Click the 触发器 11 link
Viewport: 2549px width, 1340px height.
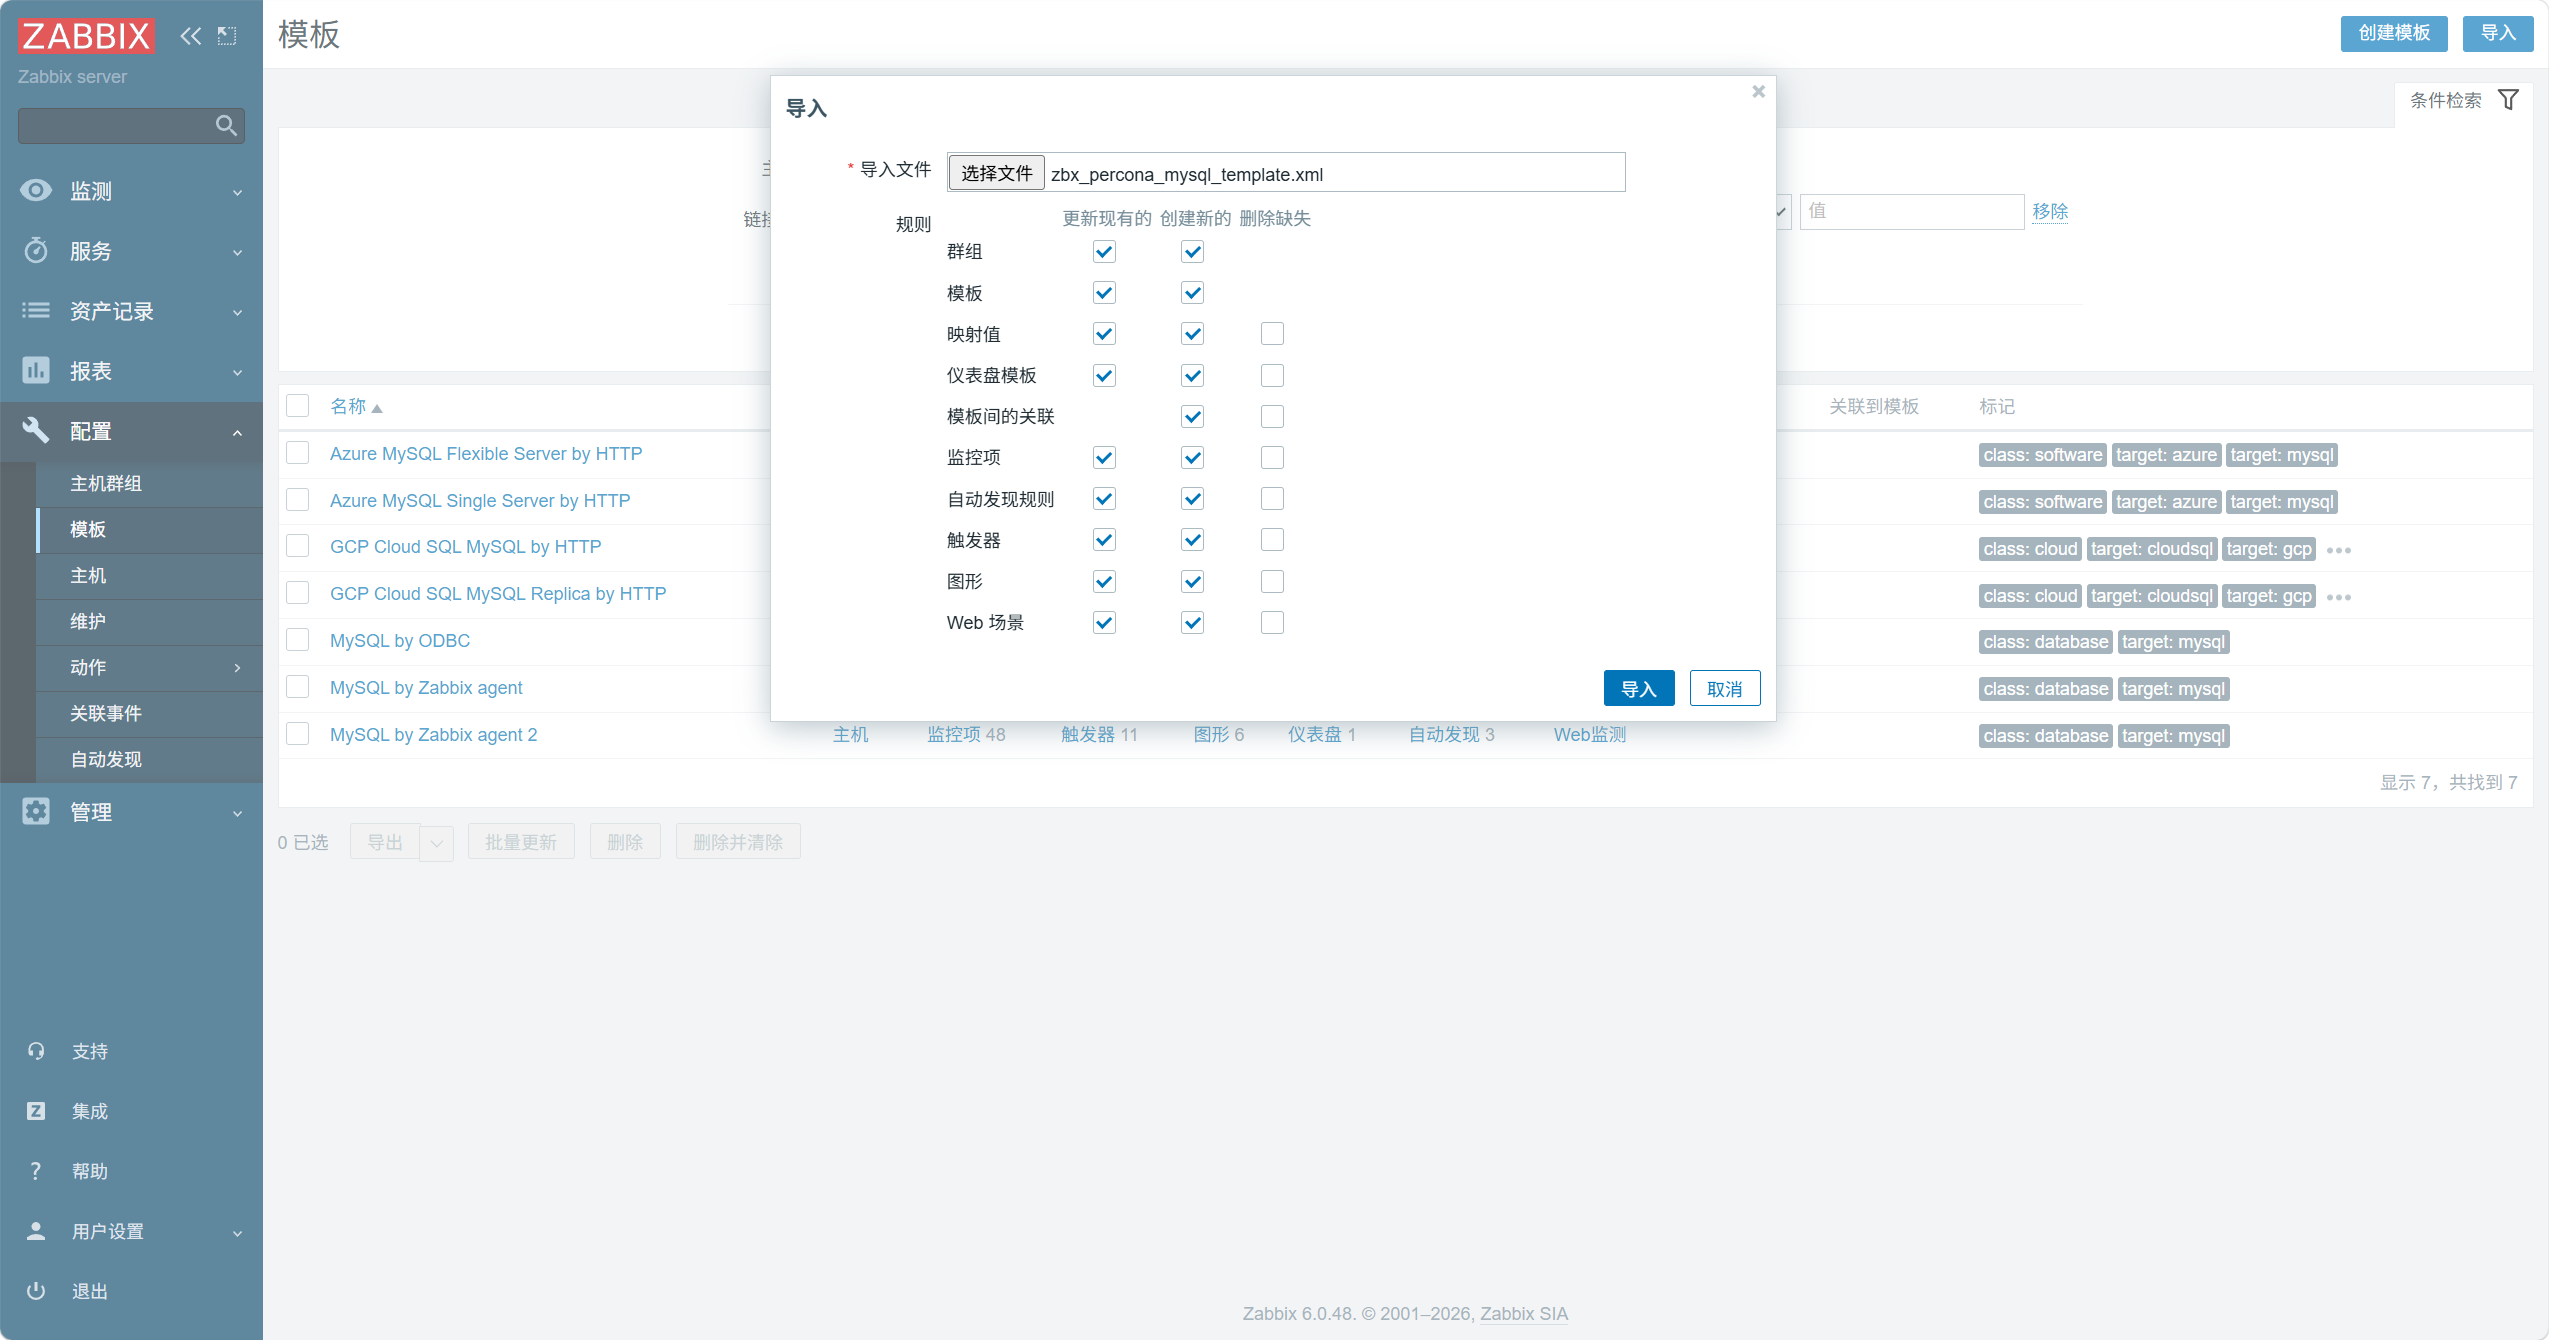point(1099,735)
